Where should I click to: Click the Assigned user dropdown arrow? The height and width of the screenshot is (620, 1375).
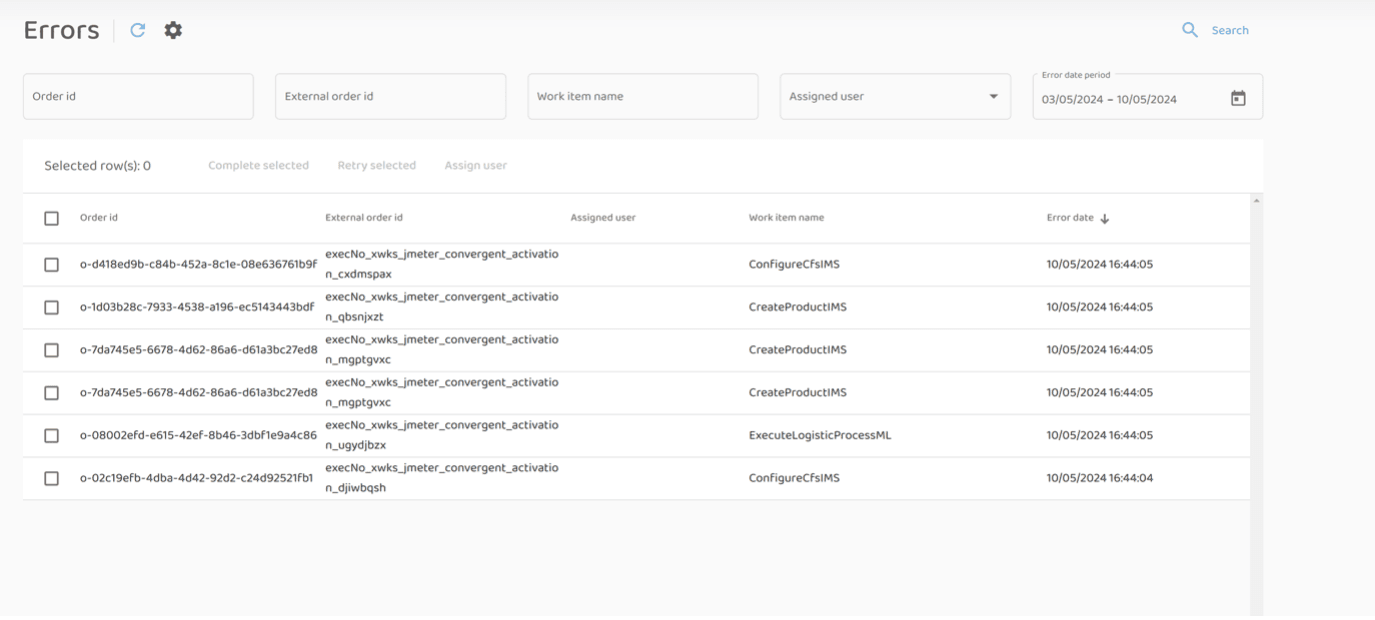(x=993, y=97)
